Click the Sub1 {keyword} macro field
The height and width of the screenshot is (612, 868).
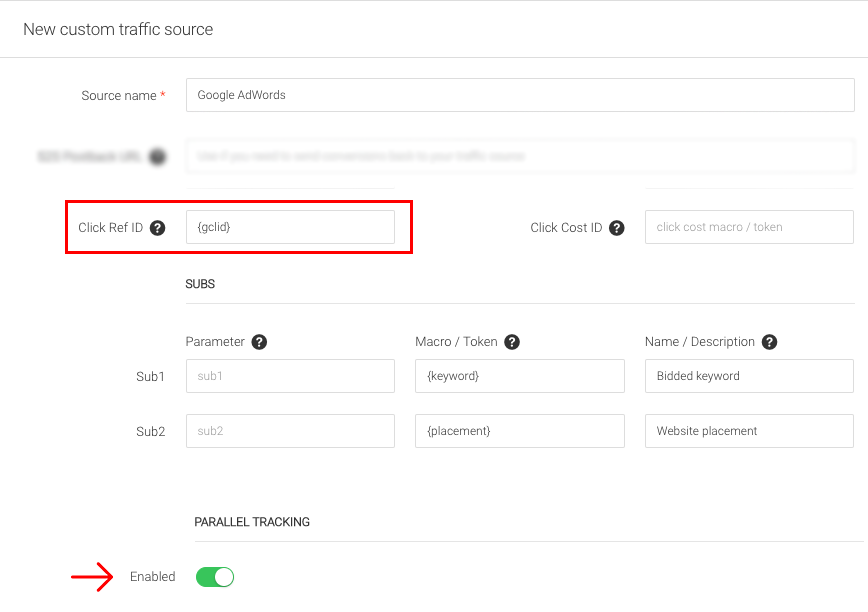[519, 376]
